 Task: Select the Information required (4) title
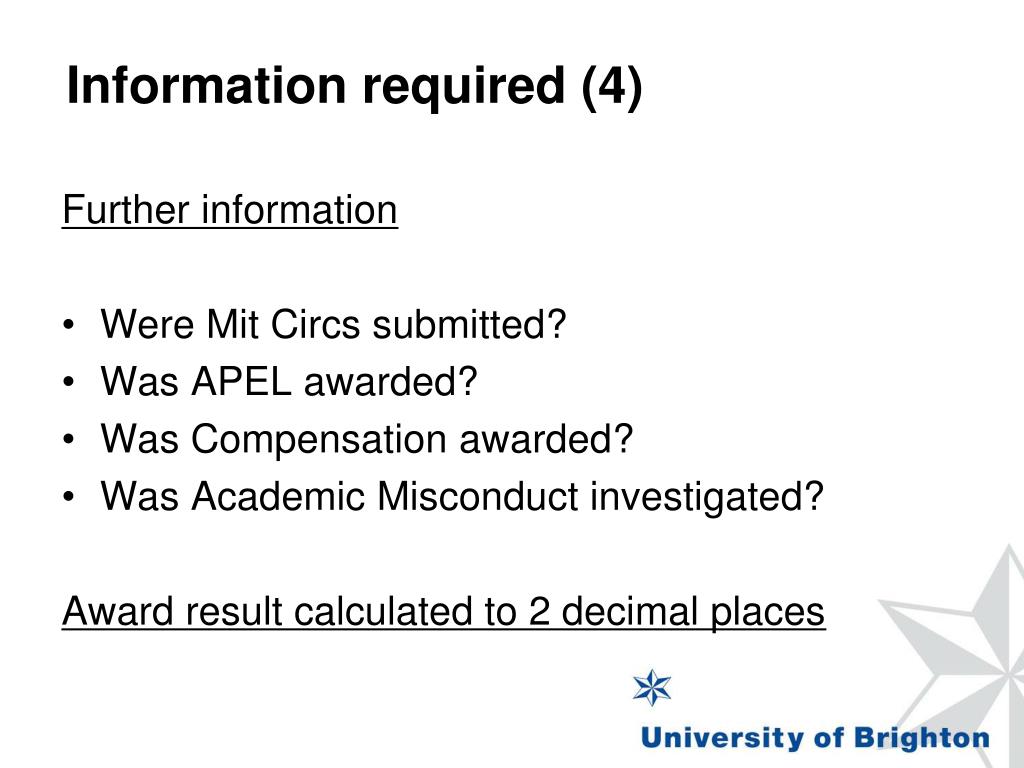click(x=355, y=86)
